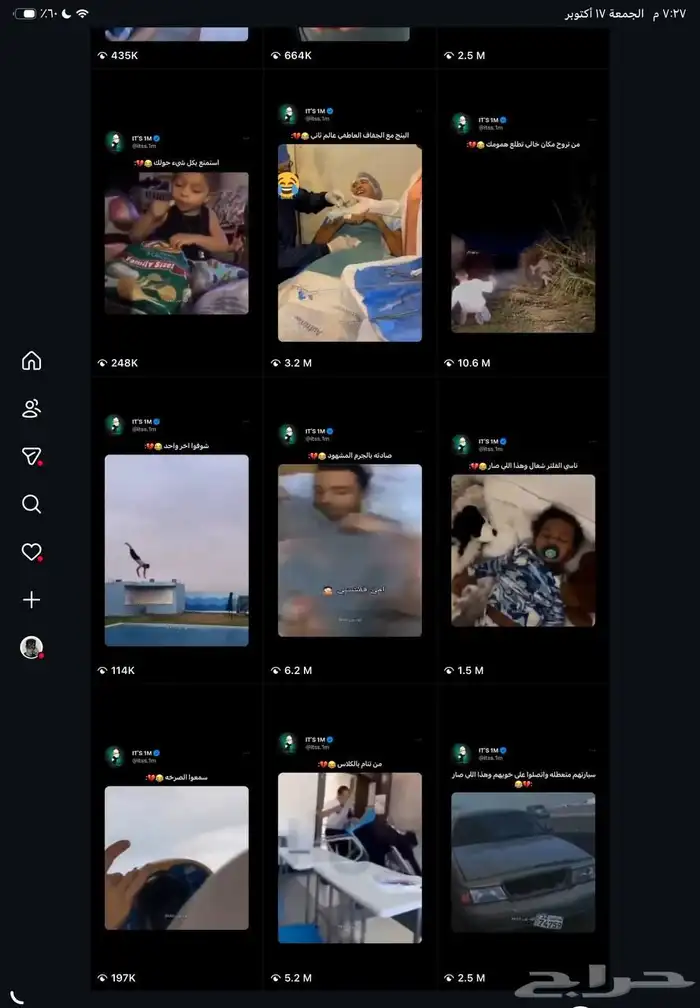
Task: Tap the battery indicator in status bar
Action: coord(26,14)
